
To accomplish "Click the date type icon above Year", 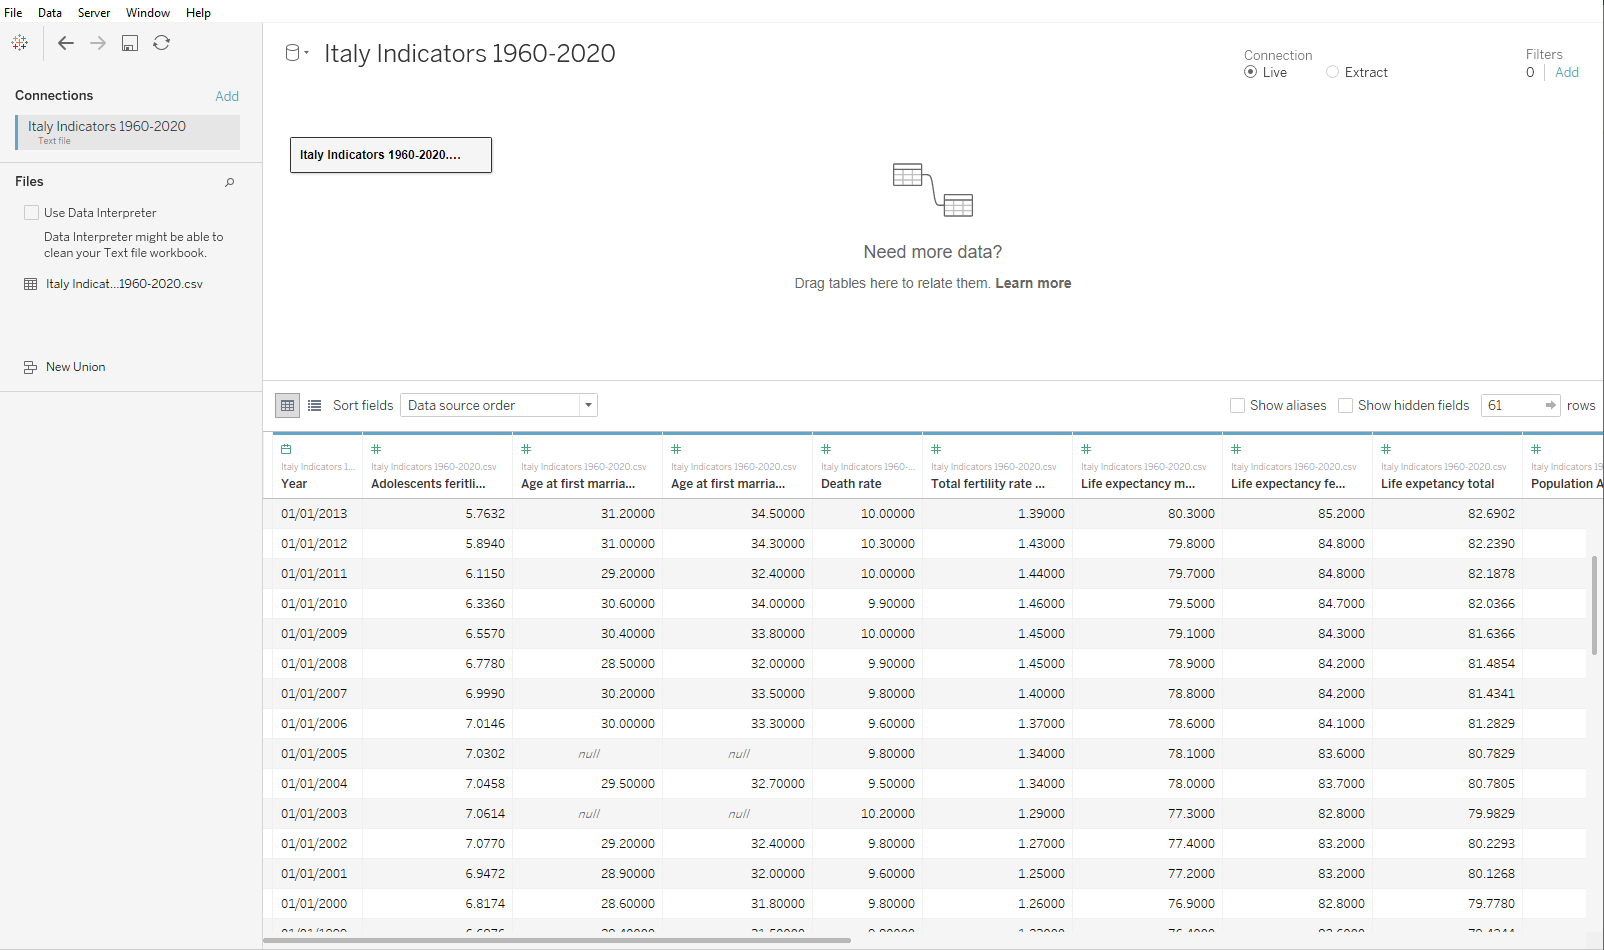I will [x=286, y=449].
